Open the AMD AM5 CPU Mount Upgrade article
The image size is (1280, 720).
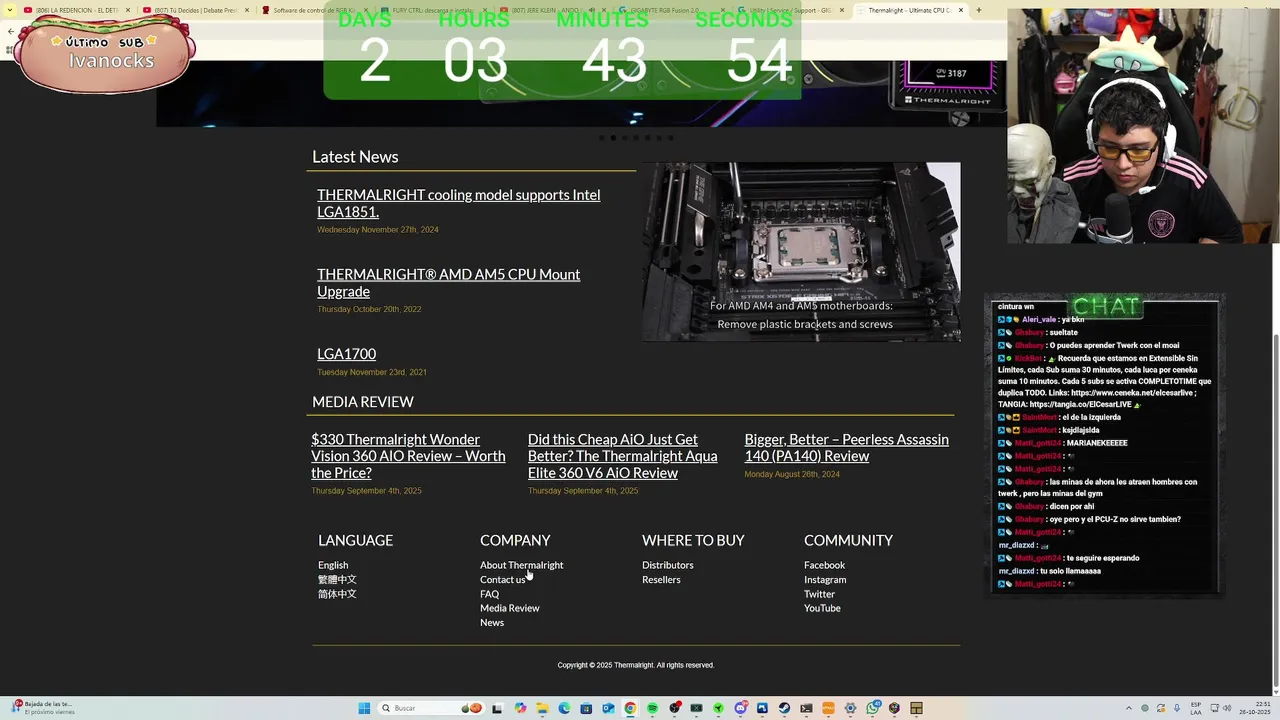pos(448,283)
